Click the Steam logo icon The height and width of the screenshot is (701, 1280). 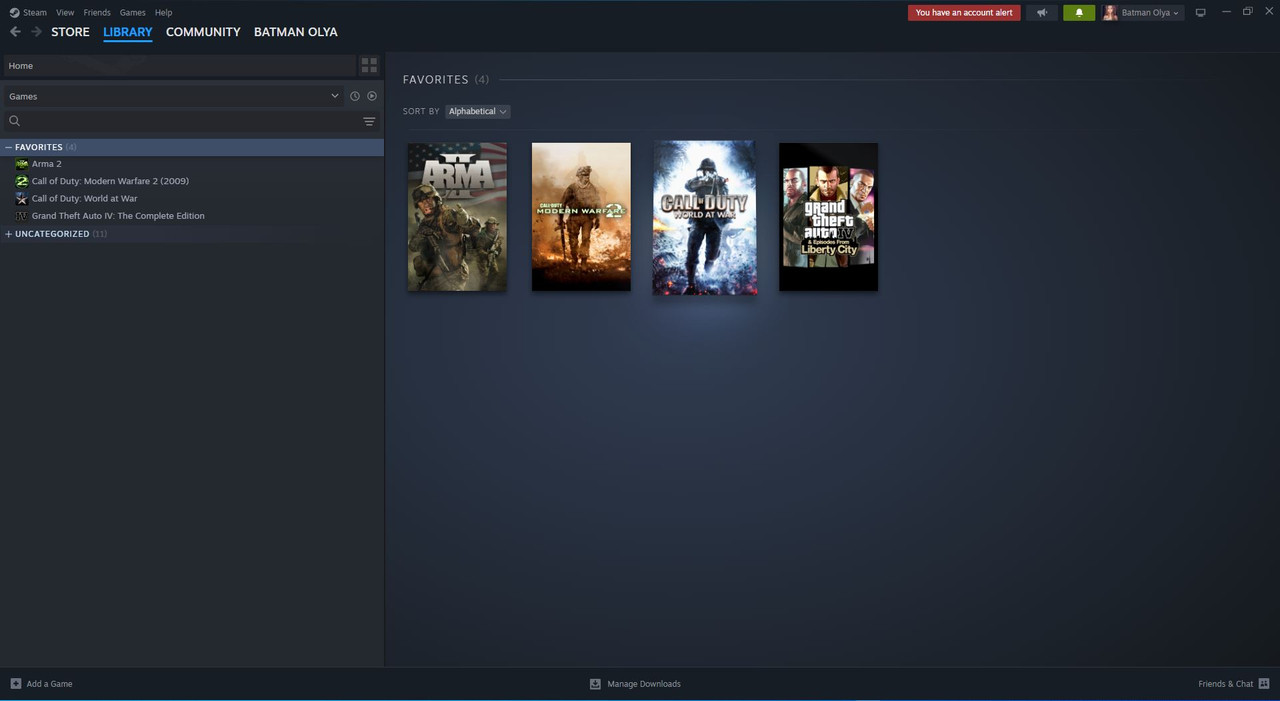tap(14, 13)
